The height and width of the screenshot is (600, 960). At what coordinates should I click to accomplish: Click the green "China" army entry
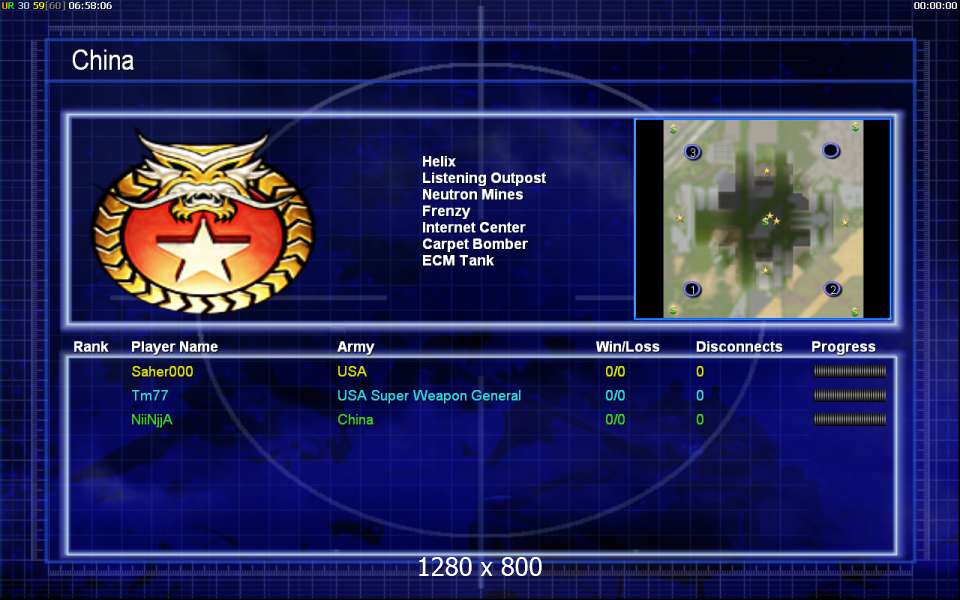coord(355,419)
